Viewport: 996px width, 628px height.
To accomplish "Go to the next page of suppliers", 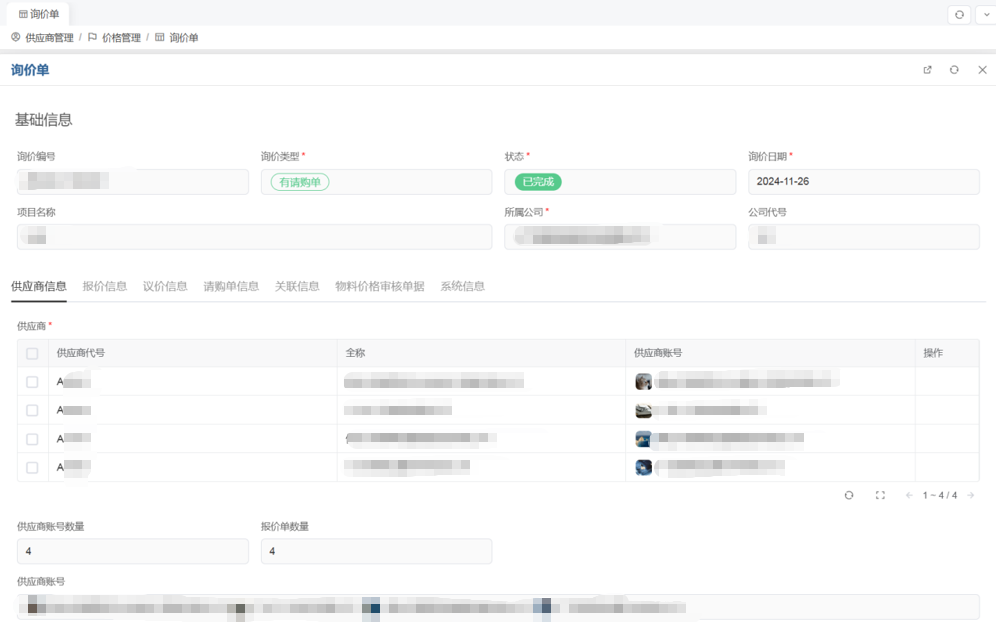I will pos(970,495).
